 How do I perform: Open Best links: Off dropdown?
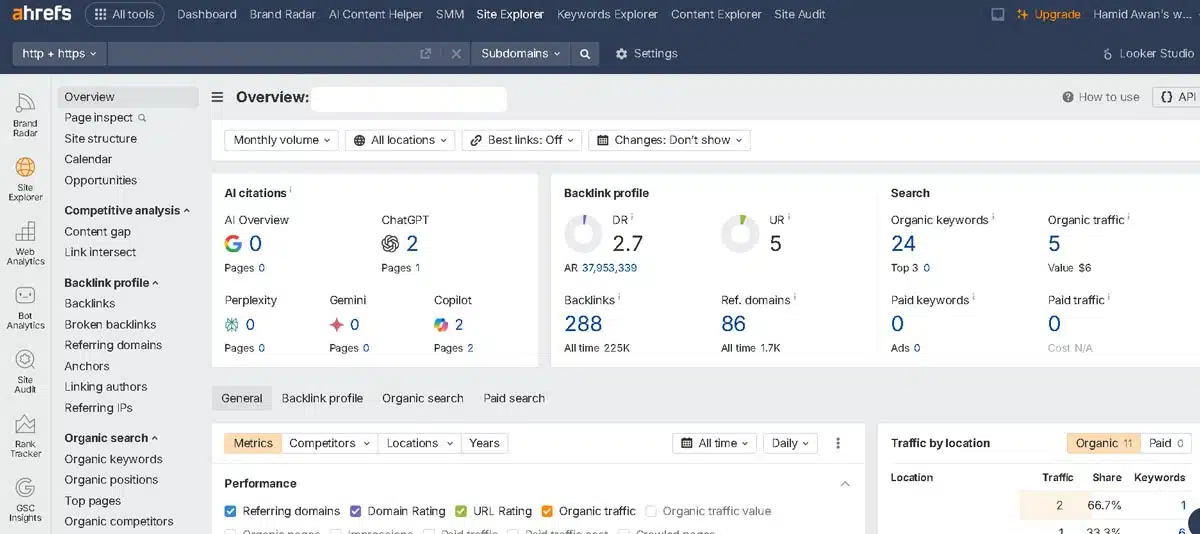point(521,140)
